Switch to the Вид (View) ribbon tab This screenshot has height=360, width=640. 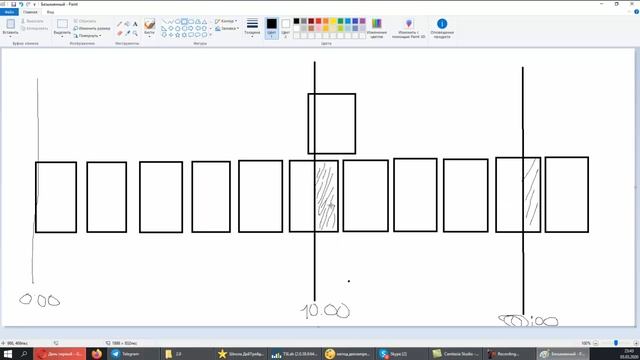tap(50, 12)
